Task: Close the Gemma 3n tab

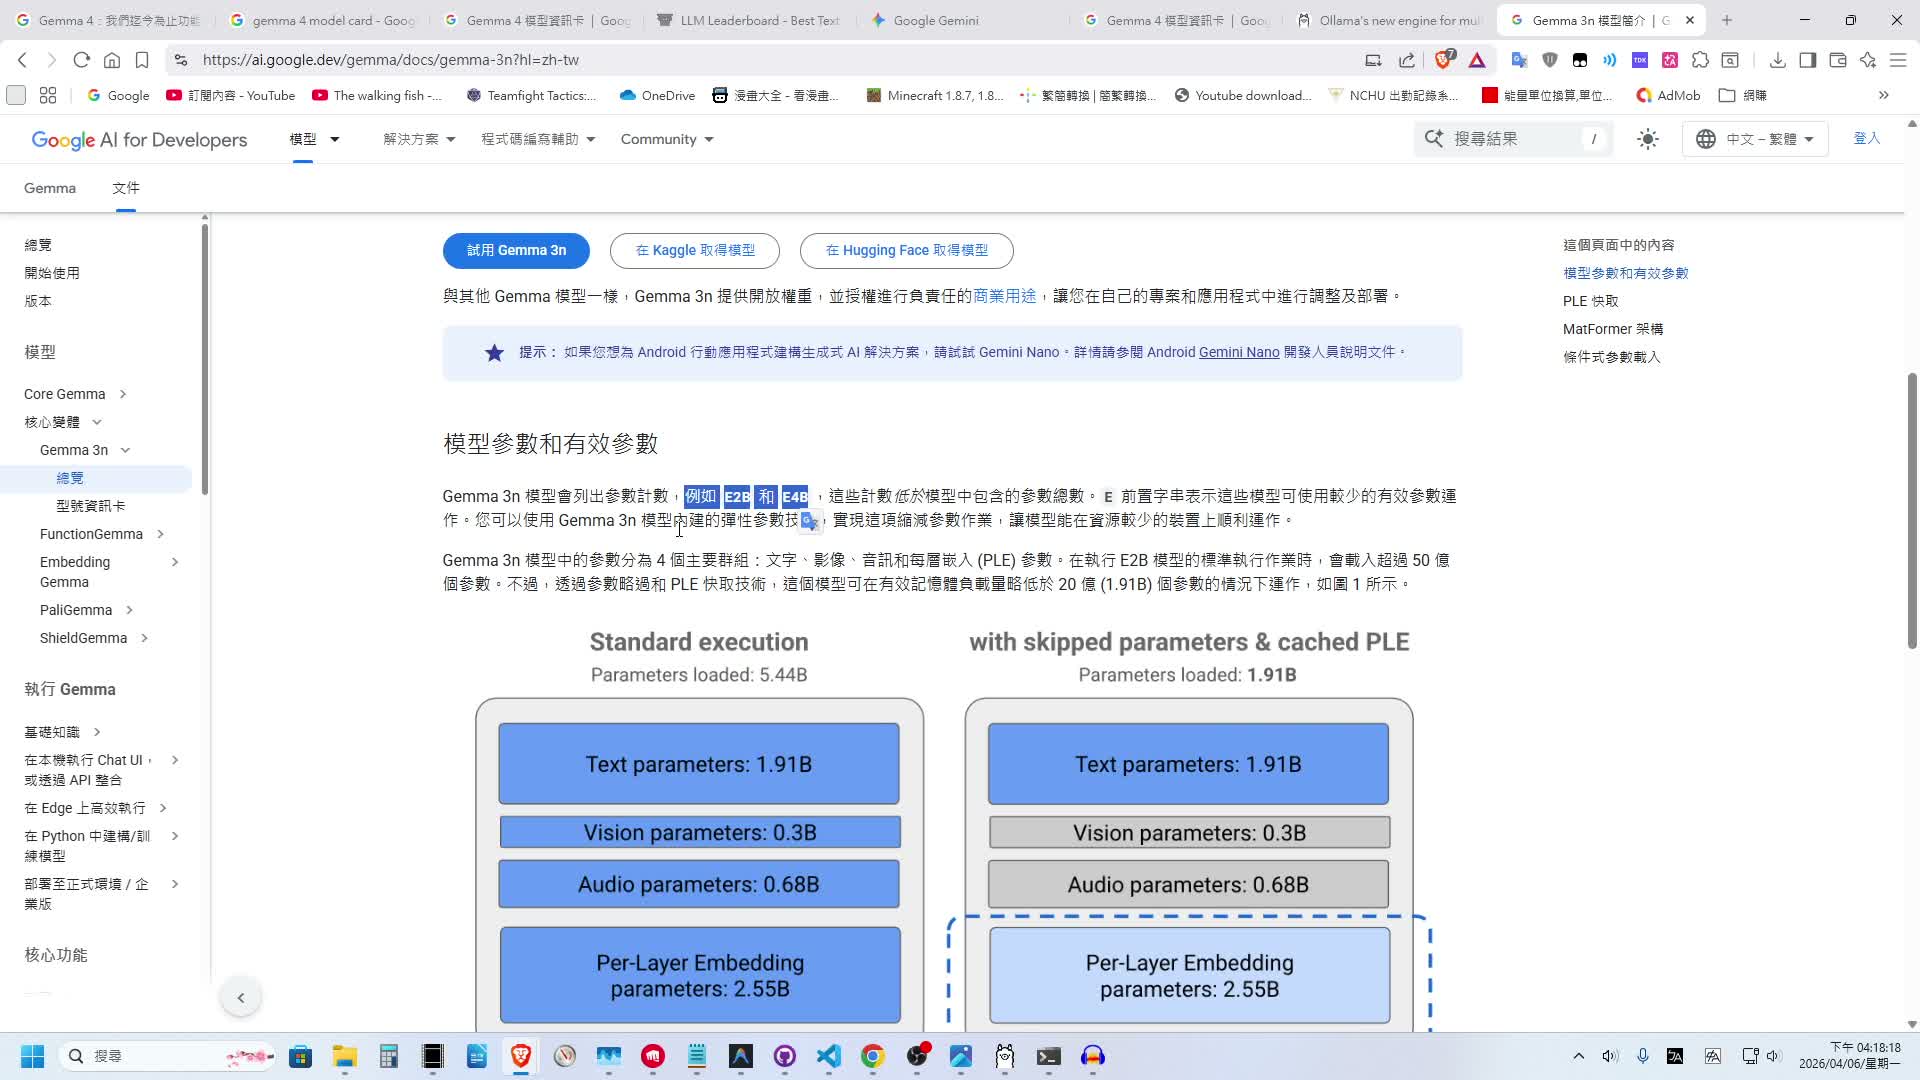Action: point(1690,20)
